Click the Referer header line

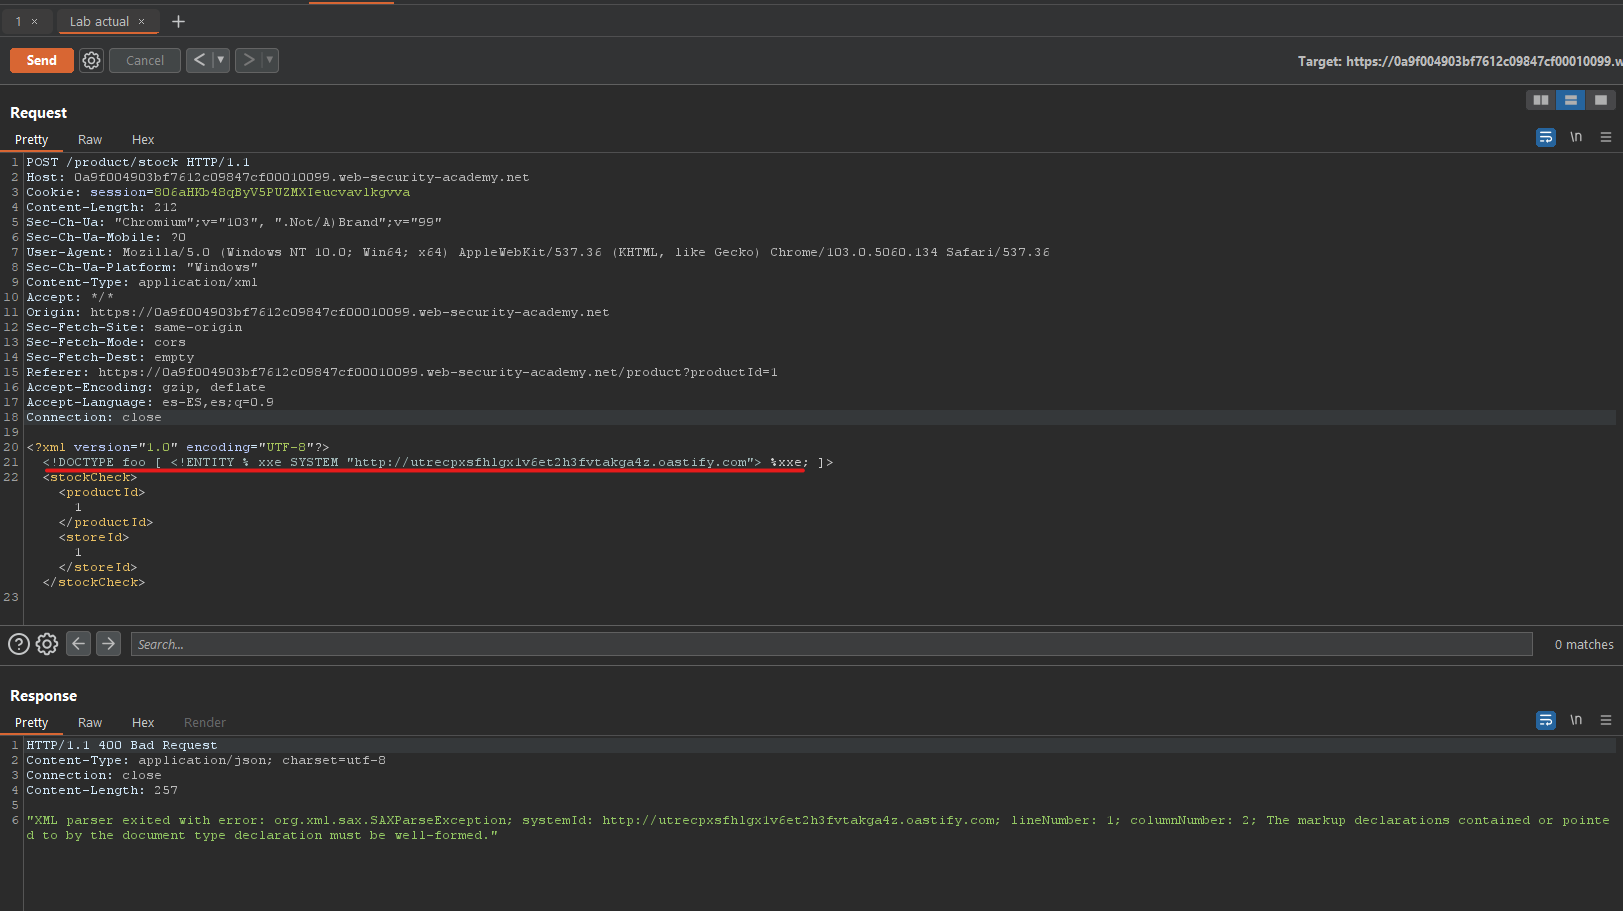tap(402, 372)
